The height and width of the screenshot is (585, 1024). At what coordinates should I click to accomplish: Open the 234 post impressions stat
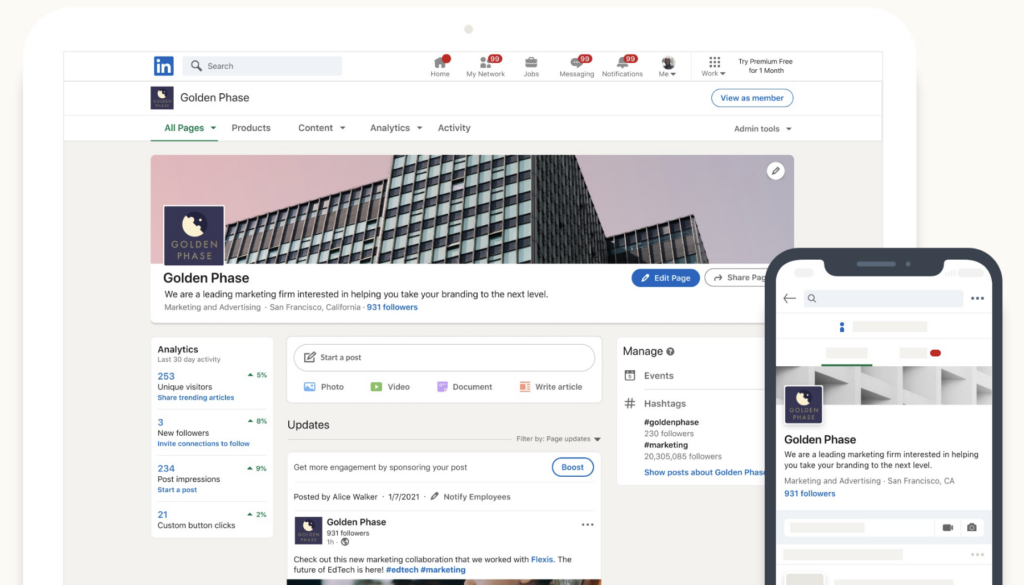[166, 468]
